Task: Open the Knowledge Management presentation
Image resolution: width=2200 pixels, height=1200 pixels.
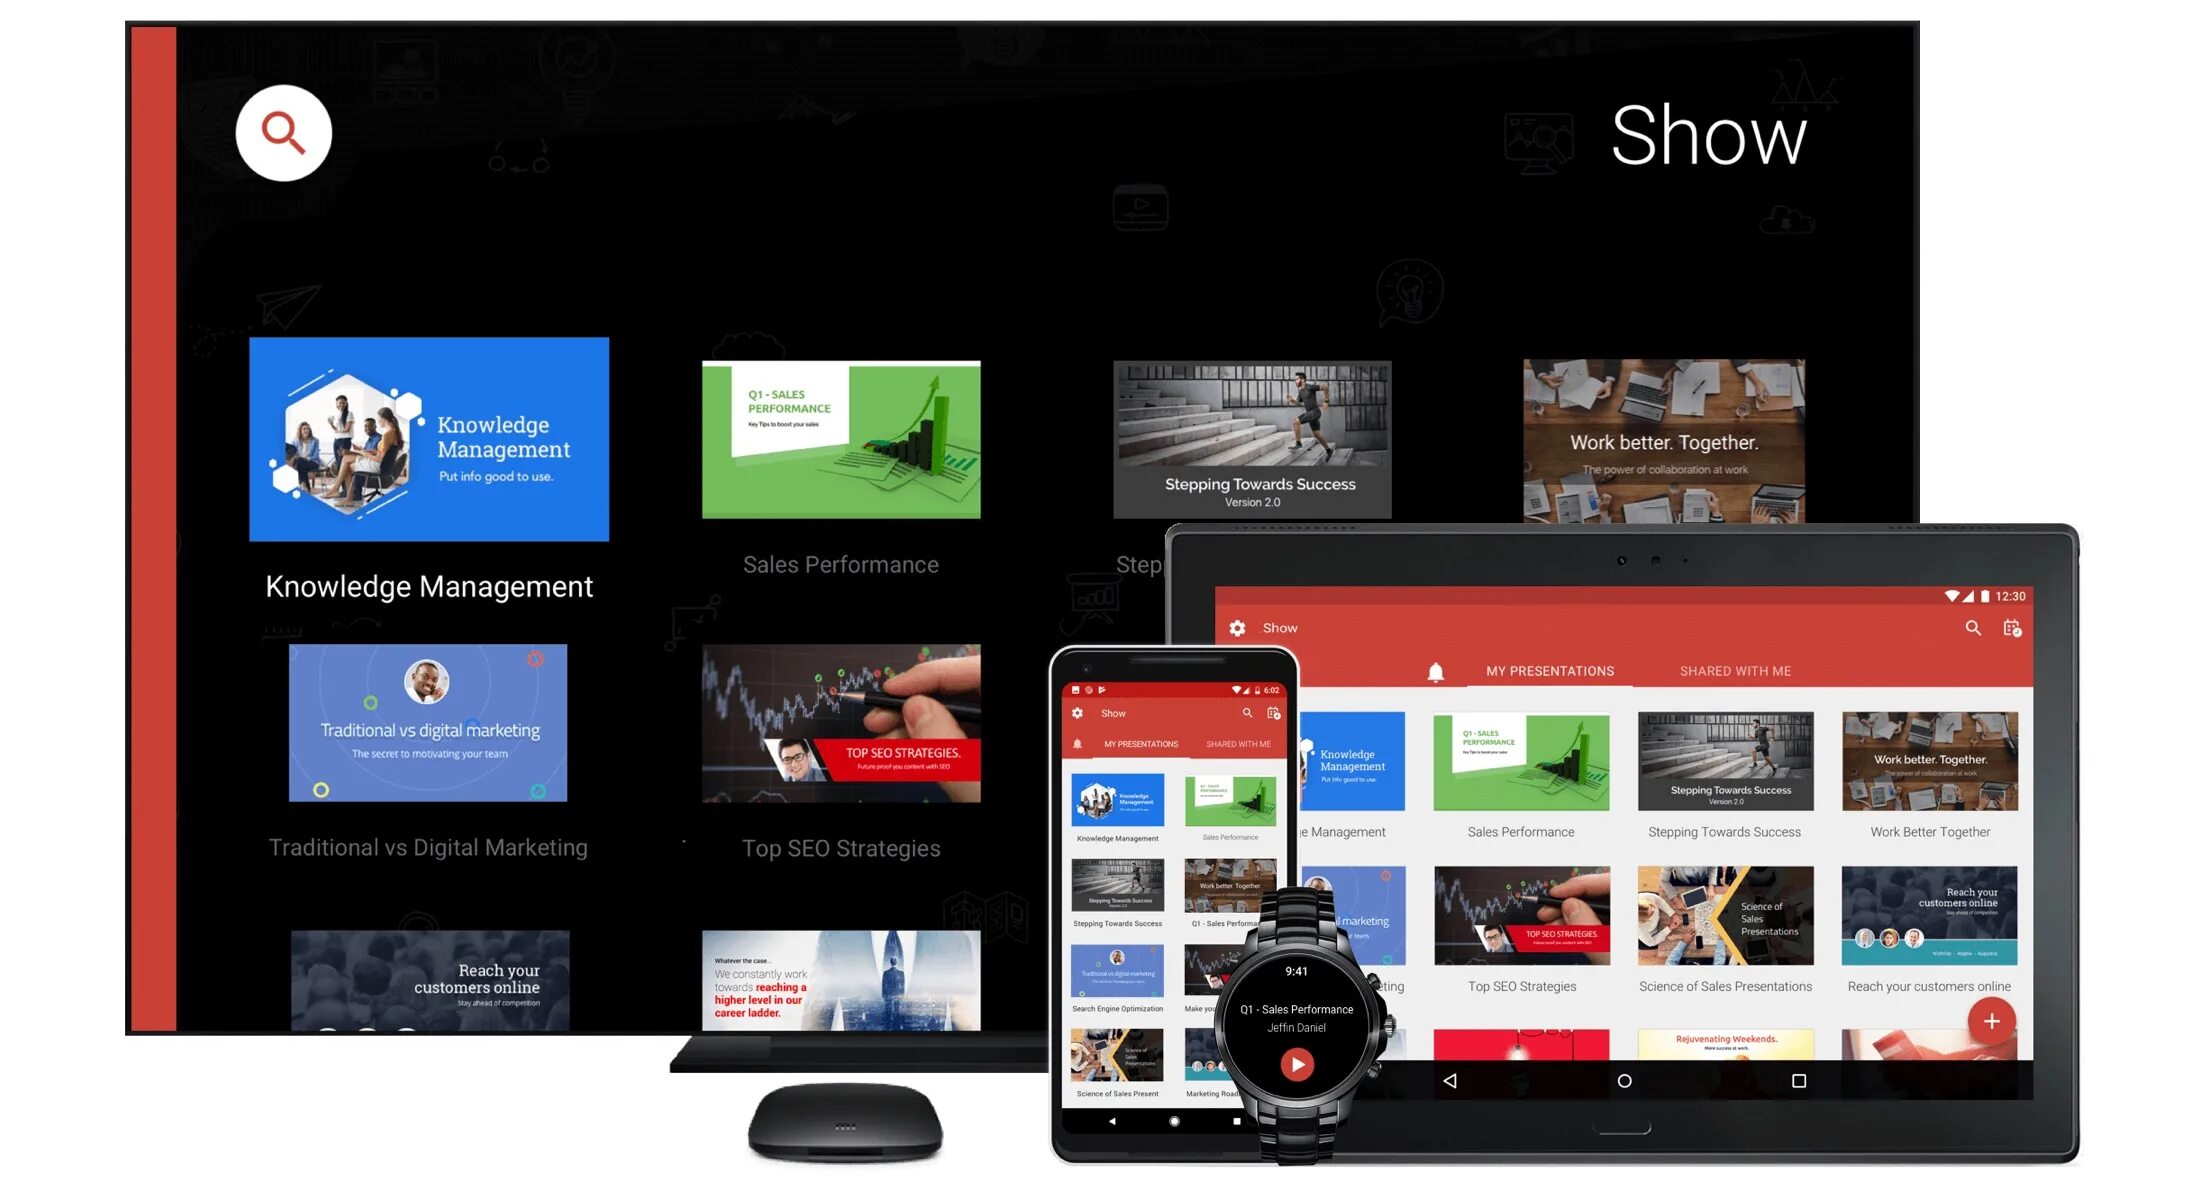Action: (x=428, y=440)
